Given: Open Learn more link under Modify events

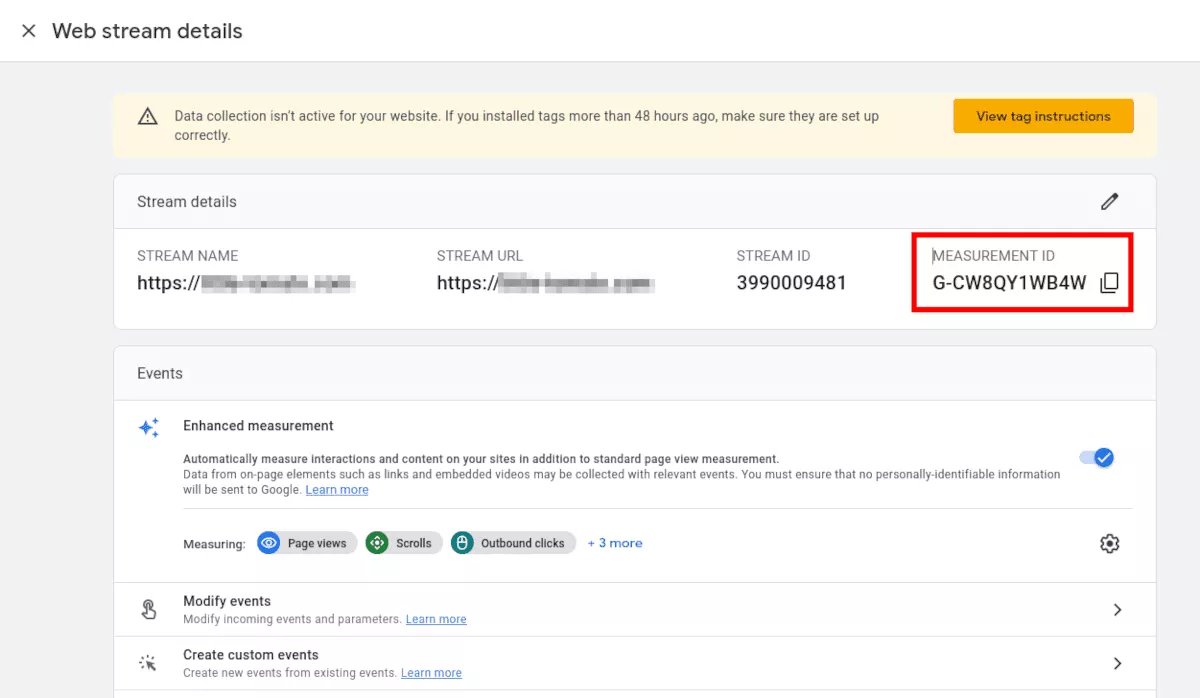Looking at the screenshot, I should (x=436, y=619).
